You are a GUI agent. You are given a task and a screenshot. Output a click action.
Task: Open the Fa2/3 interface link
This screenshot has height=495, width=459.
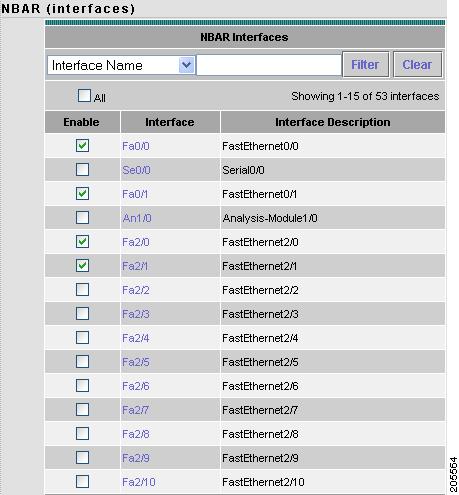tap(136, 314)
